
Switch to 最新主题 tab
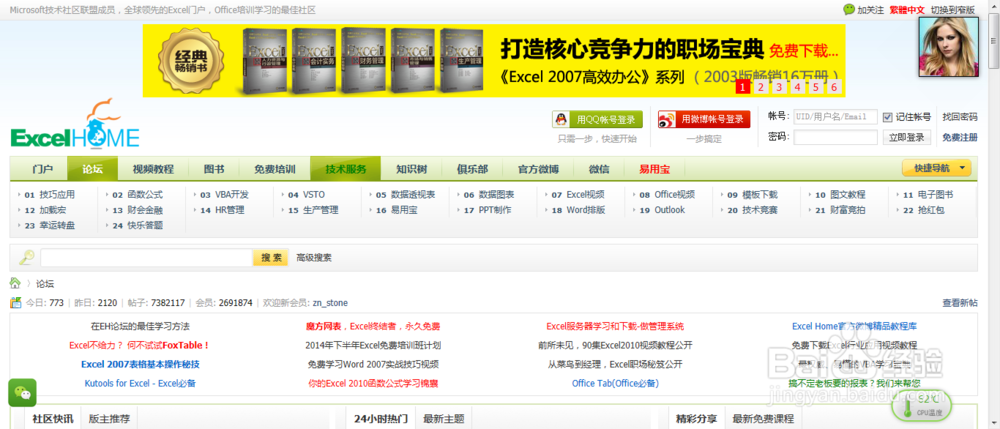point(443,419)
